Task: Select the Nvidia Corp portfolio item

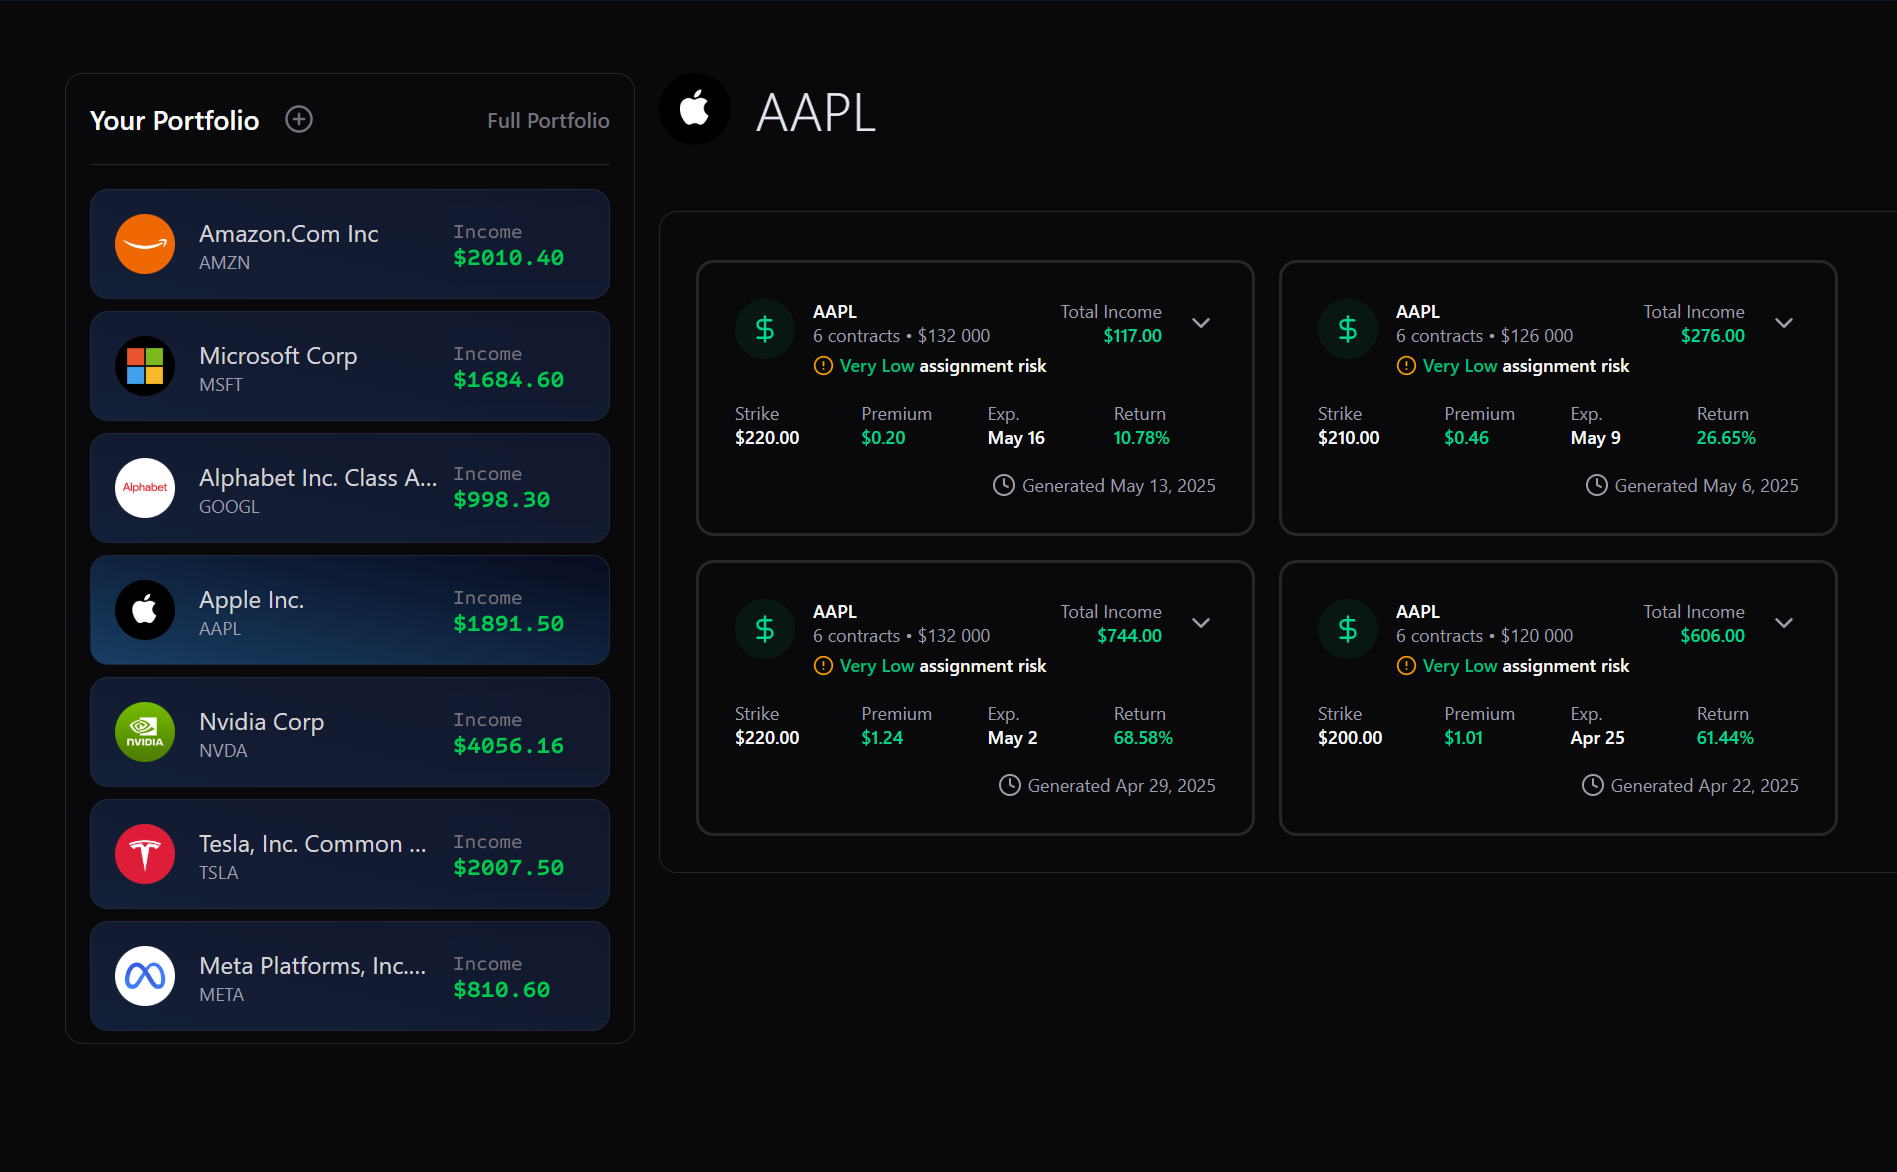Action: 350,732
